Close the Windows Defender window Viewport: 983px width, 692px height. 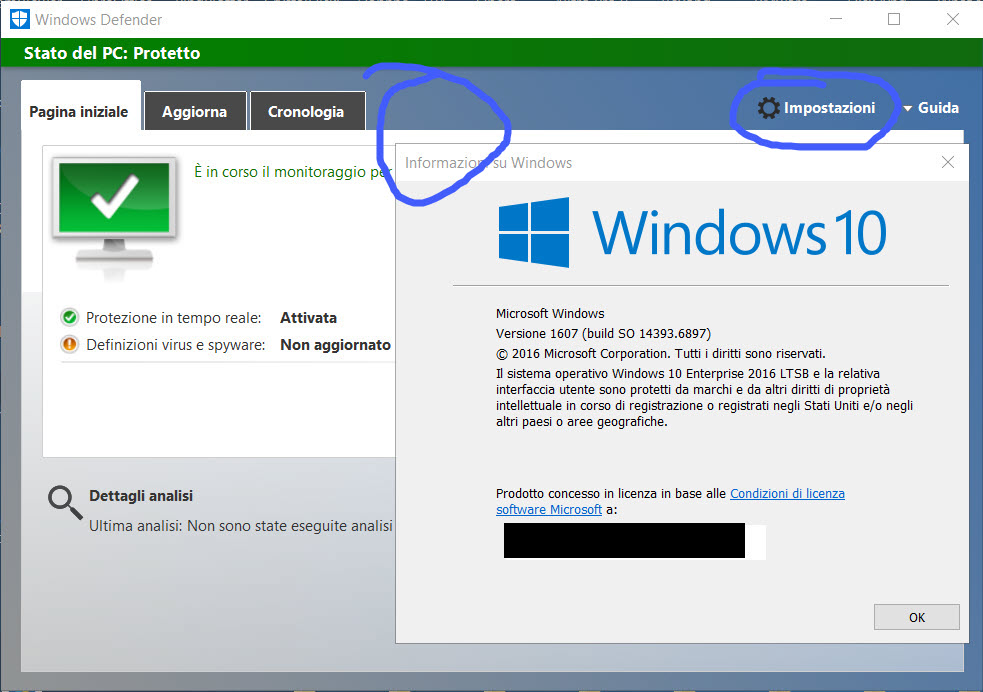(953, 19)
